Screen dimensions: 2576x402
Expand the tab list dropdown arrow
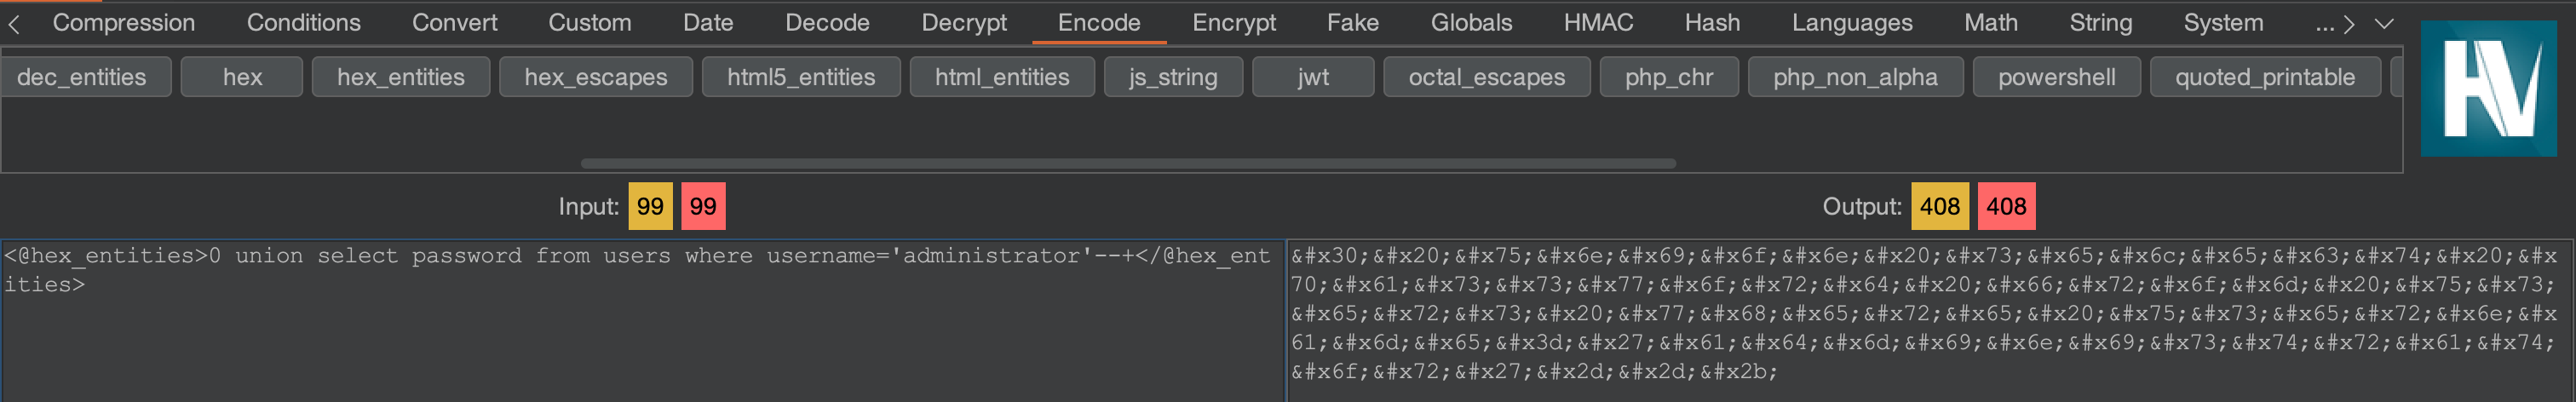[x=2384, y=24]
